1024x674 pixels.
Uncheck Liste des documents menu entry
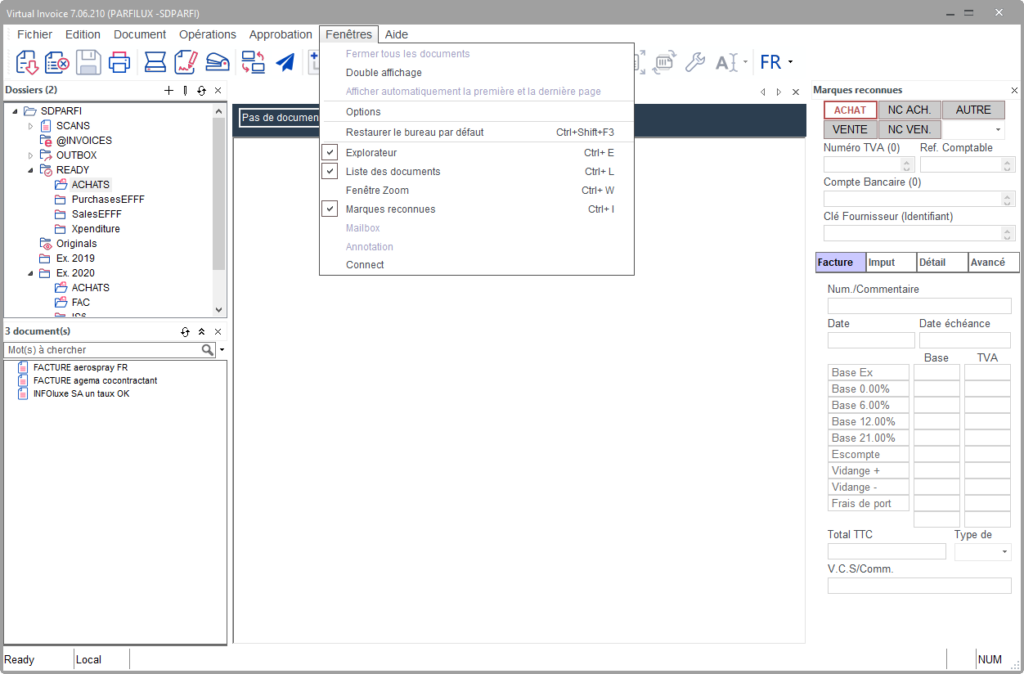pos(331,172)
